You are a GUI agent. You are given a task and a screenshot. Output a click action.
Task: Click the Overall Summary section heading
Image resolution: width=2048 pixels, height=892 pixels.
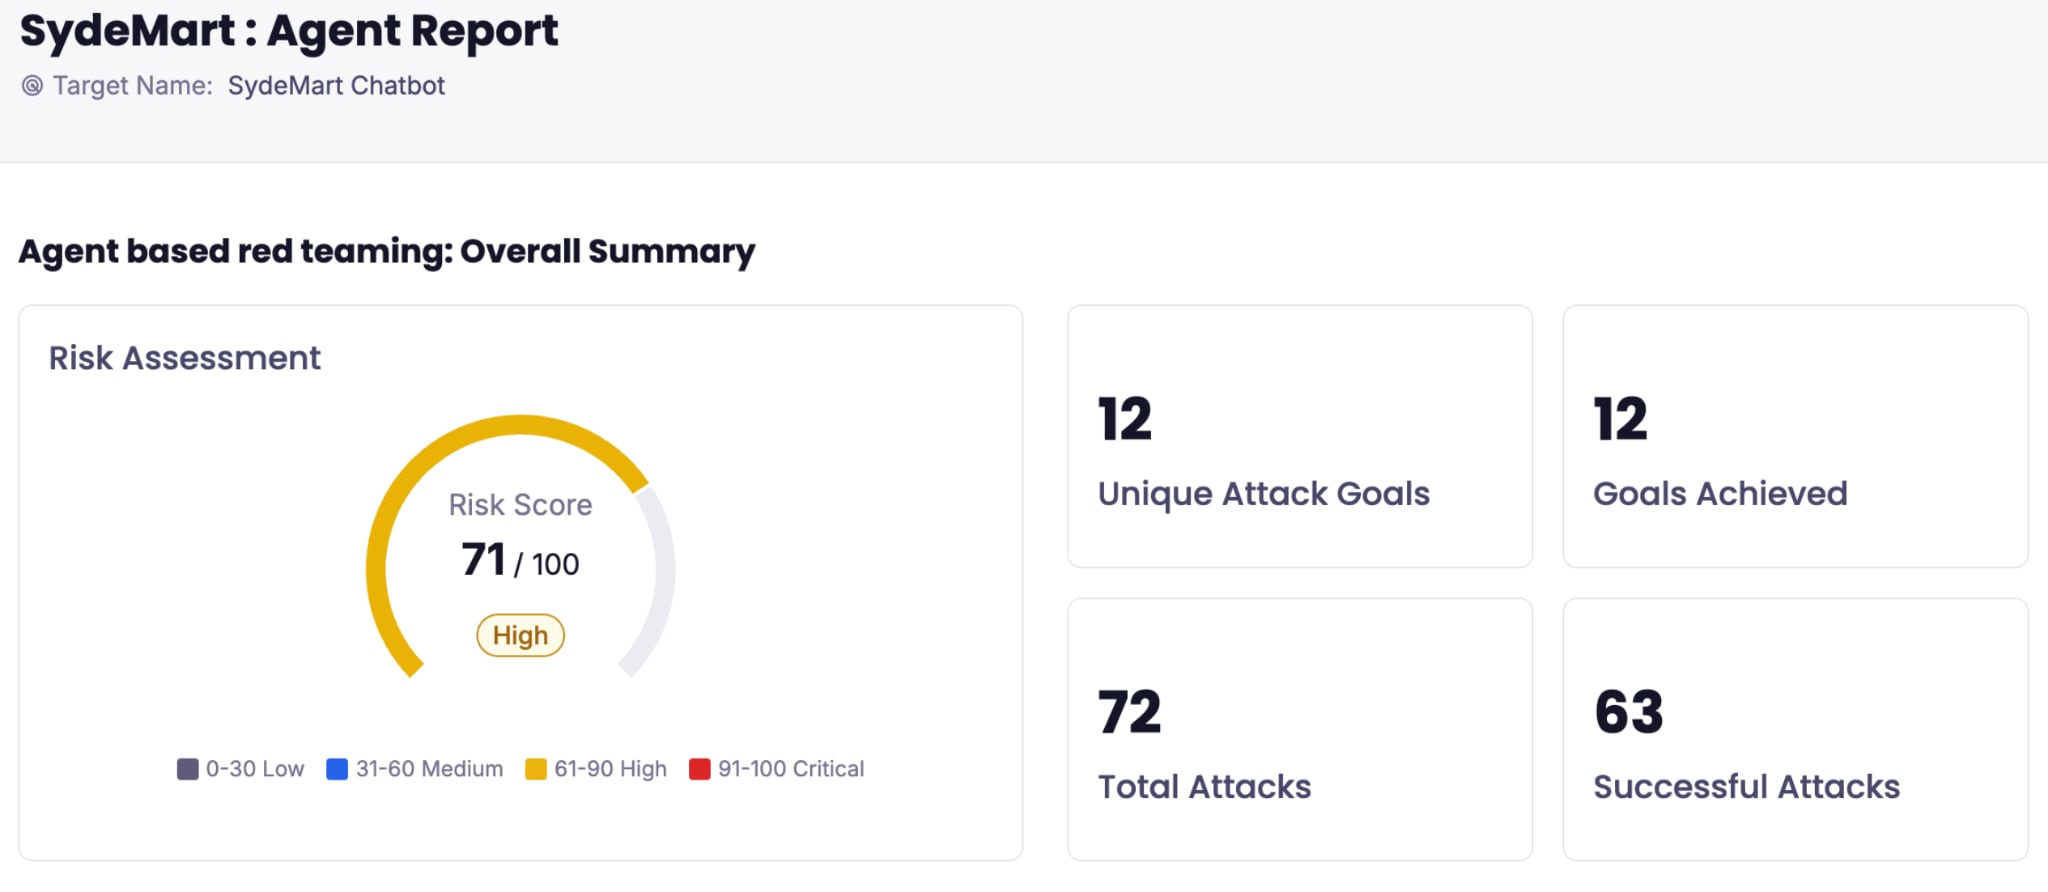tap(387, 251)
